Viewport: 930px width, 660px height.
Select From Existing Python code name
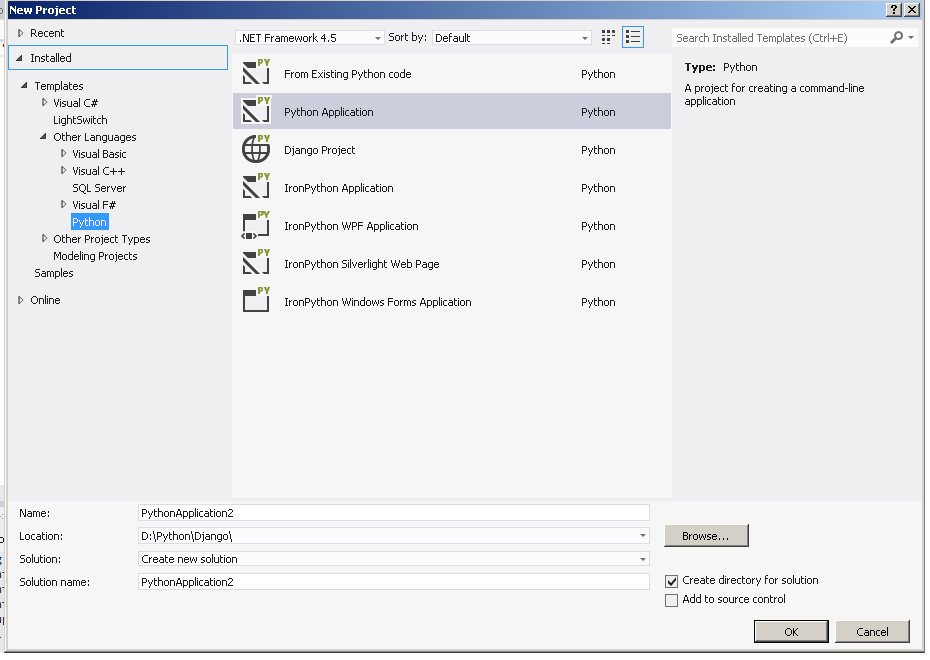348,74
